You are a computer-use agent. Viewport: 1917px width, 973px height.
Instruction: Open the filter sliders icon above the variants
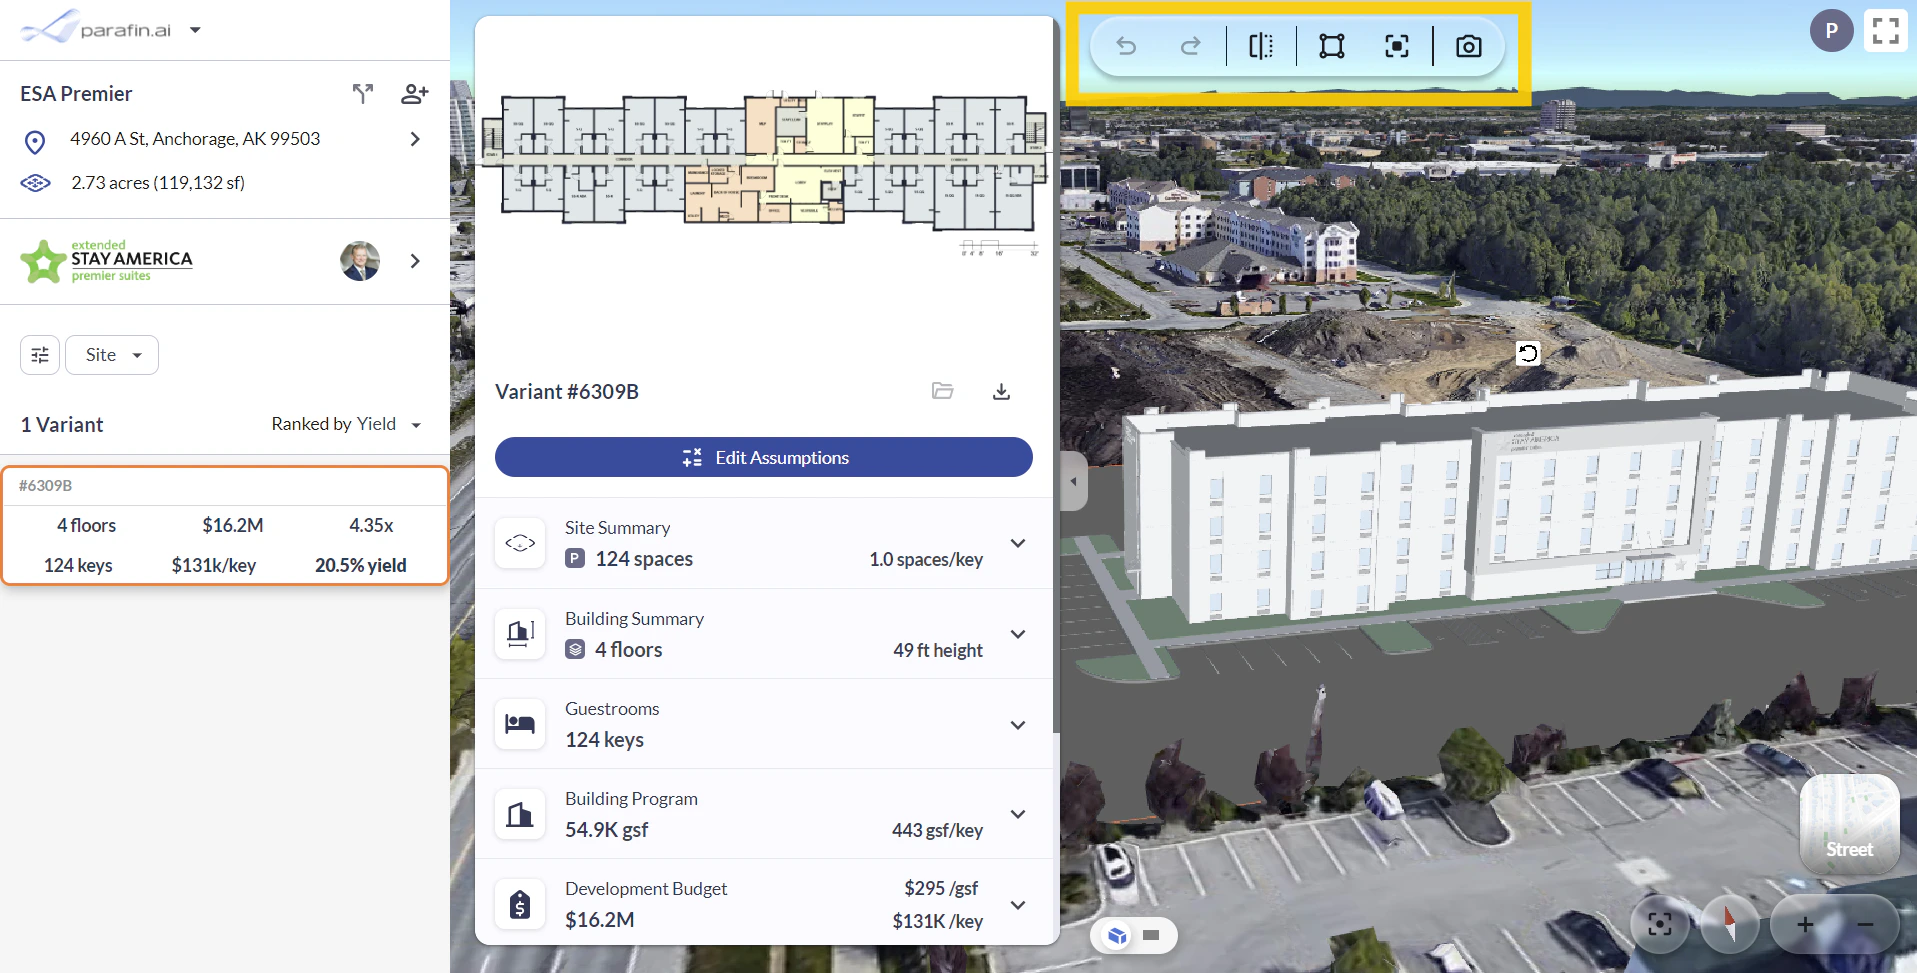click(x=39, y=354)
